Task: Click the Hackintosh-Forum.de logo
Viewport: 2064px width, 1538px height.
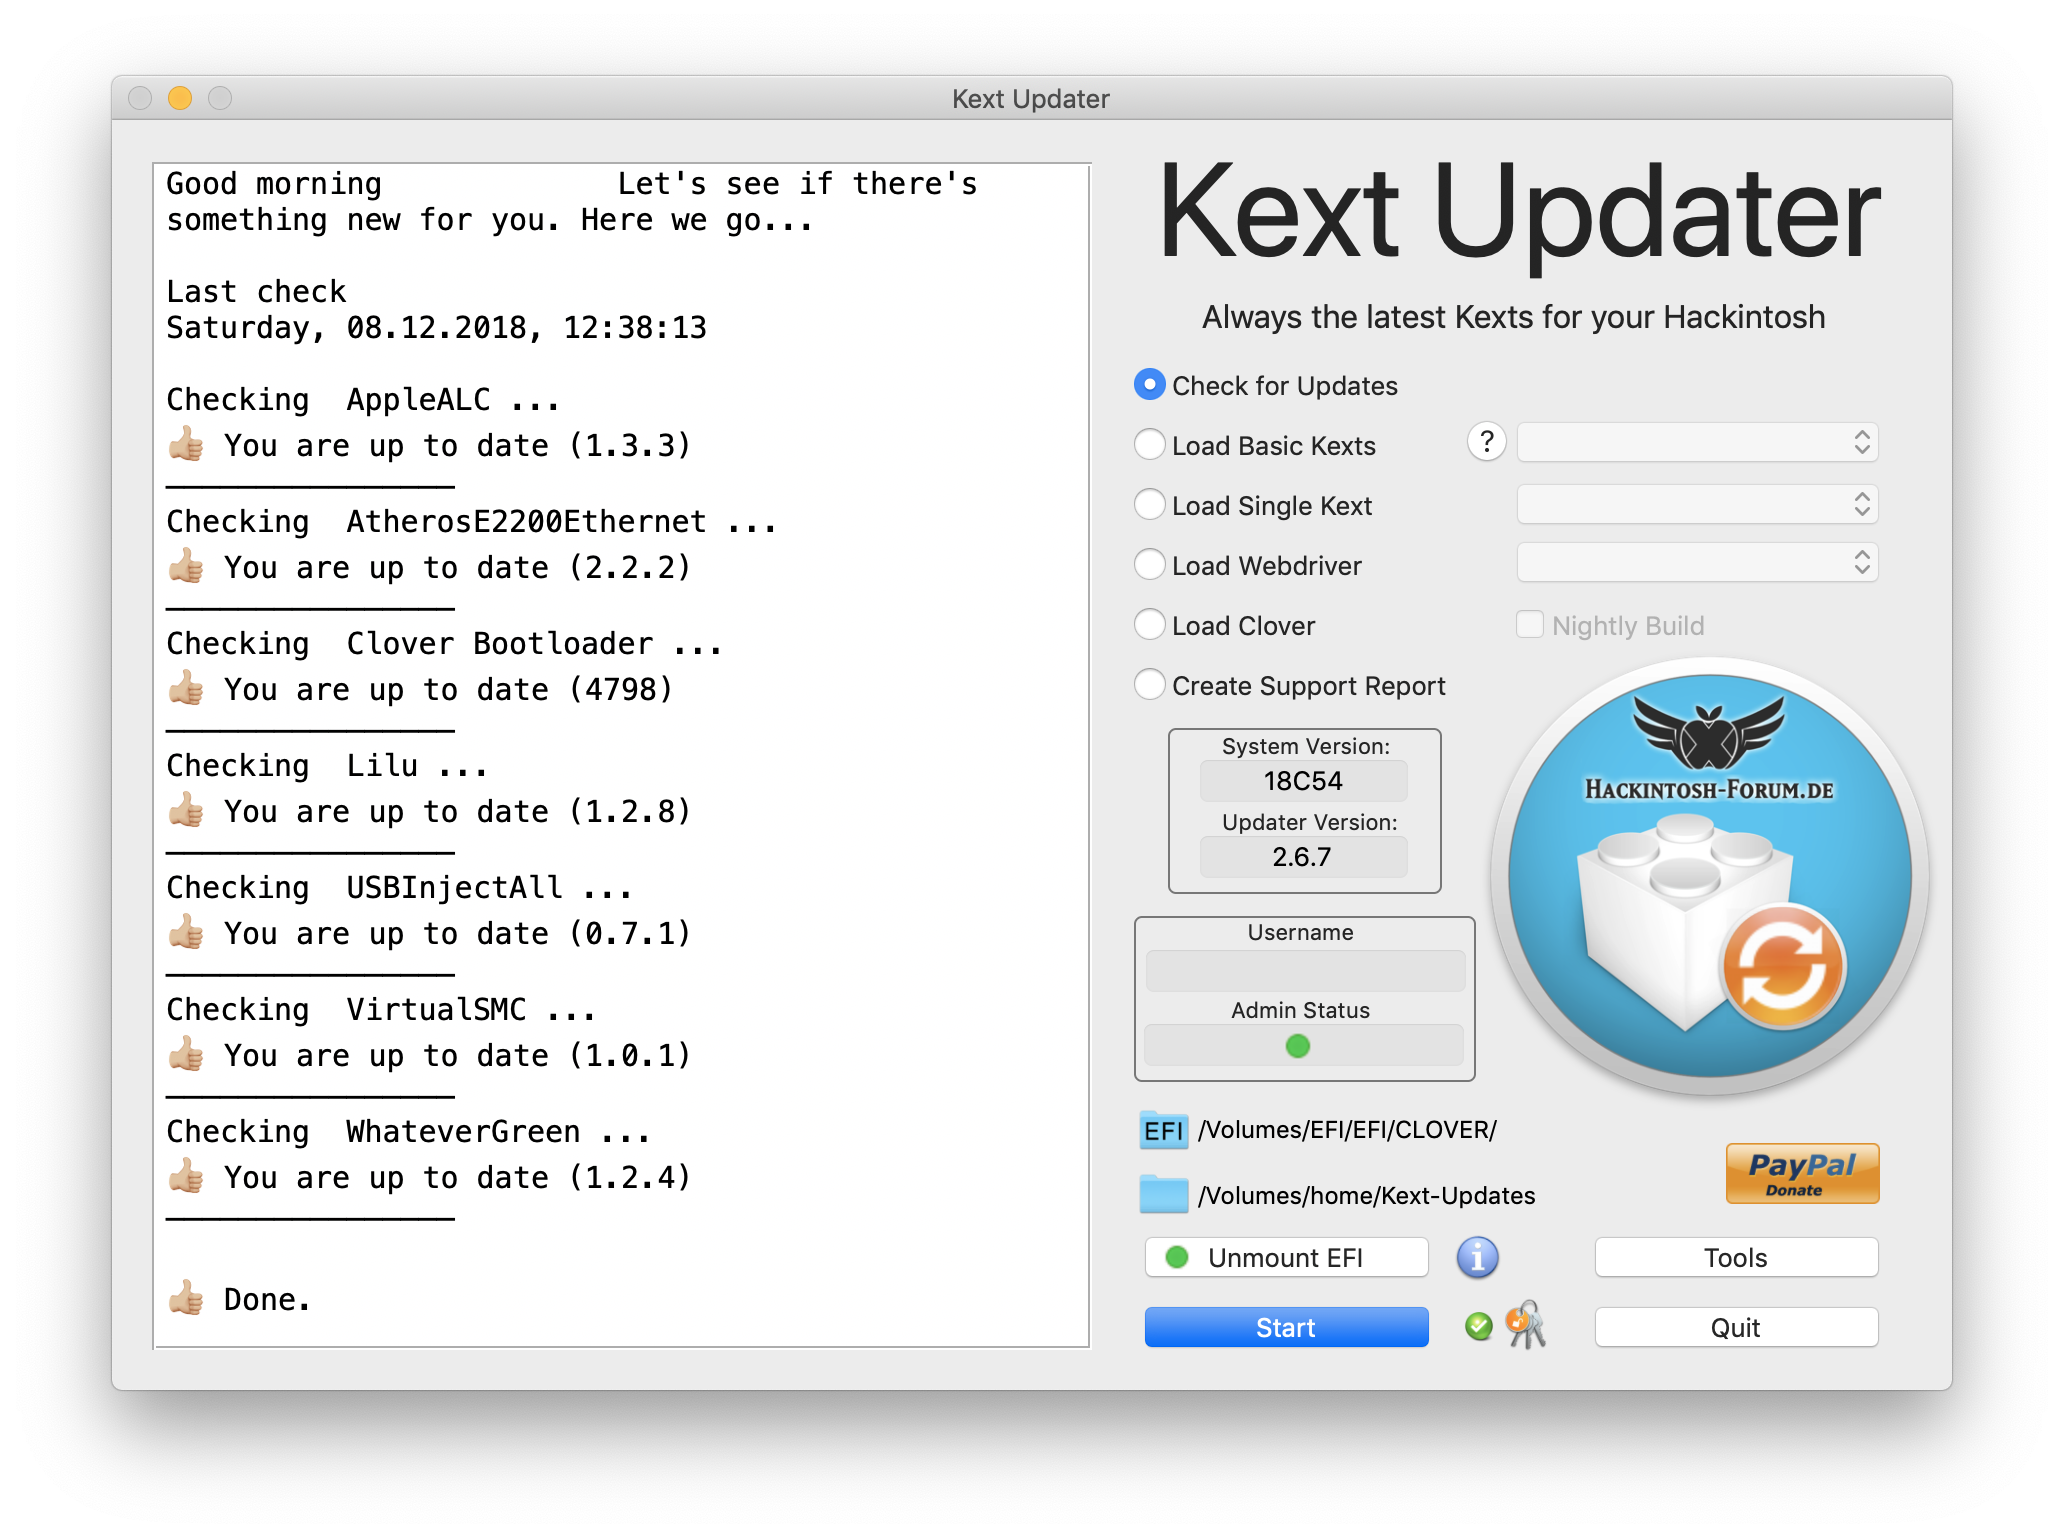Action: point(1709,876)
